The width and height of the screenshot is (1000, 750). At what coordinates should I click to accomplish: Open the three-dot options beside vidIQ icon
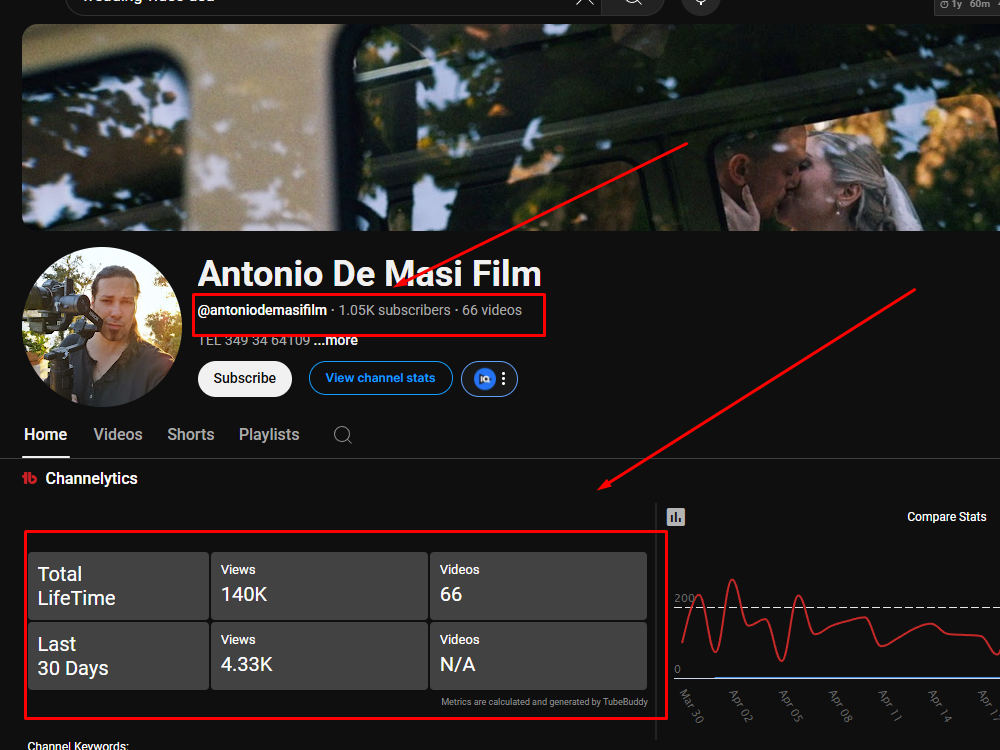click(504, 379)
